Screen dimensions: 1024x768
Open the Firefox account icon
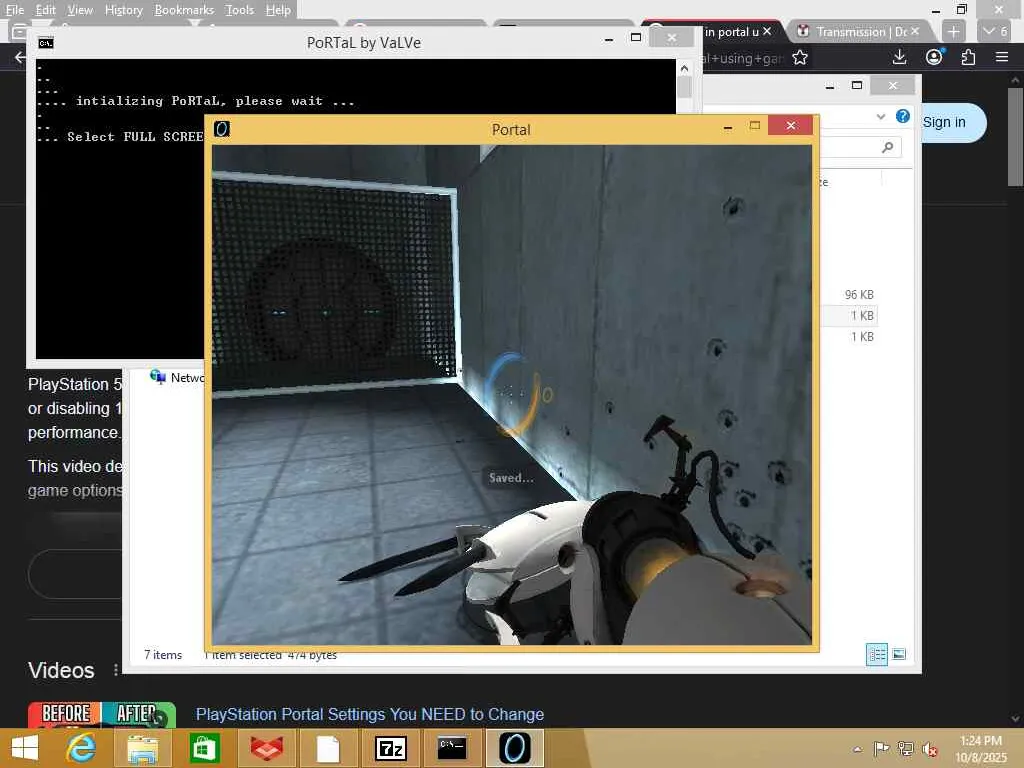935,57
